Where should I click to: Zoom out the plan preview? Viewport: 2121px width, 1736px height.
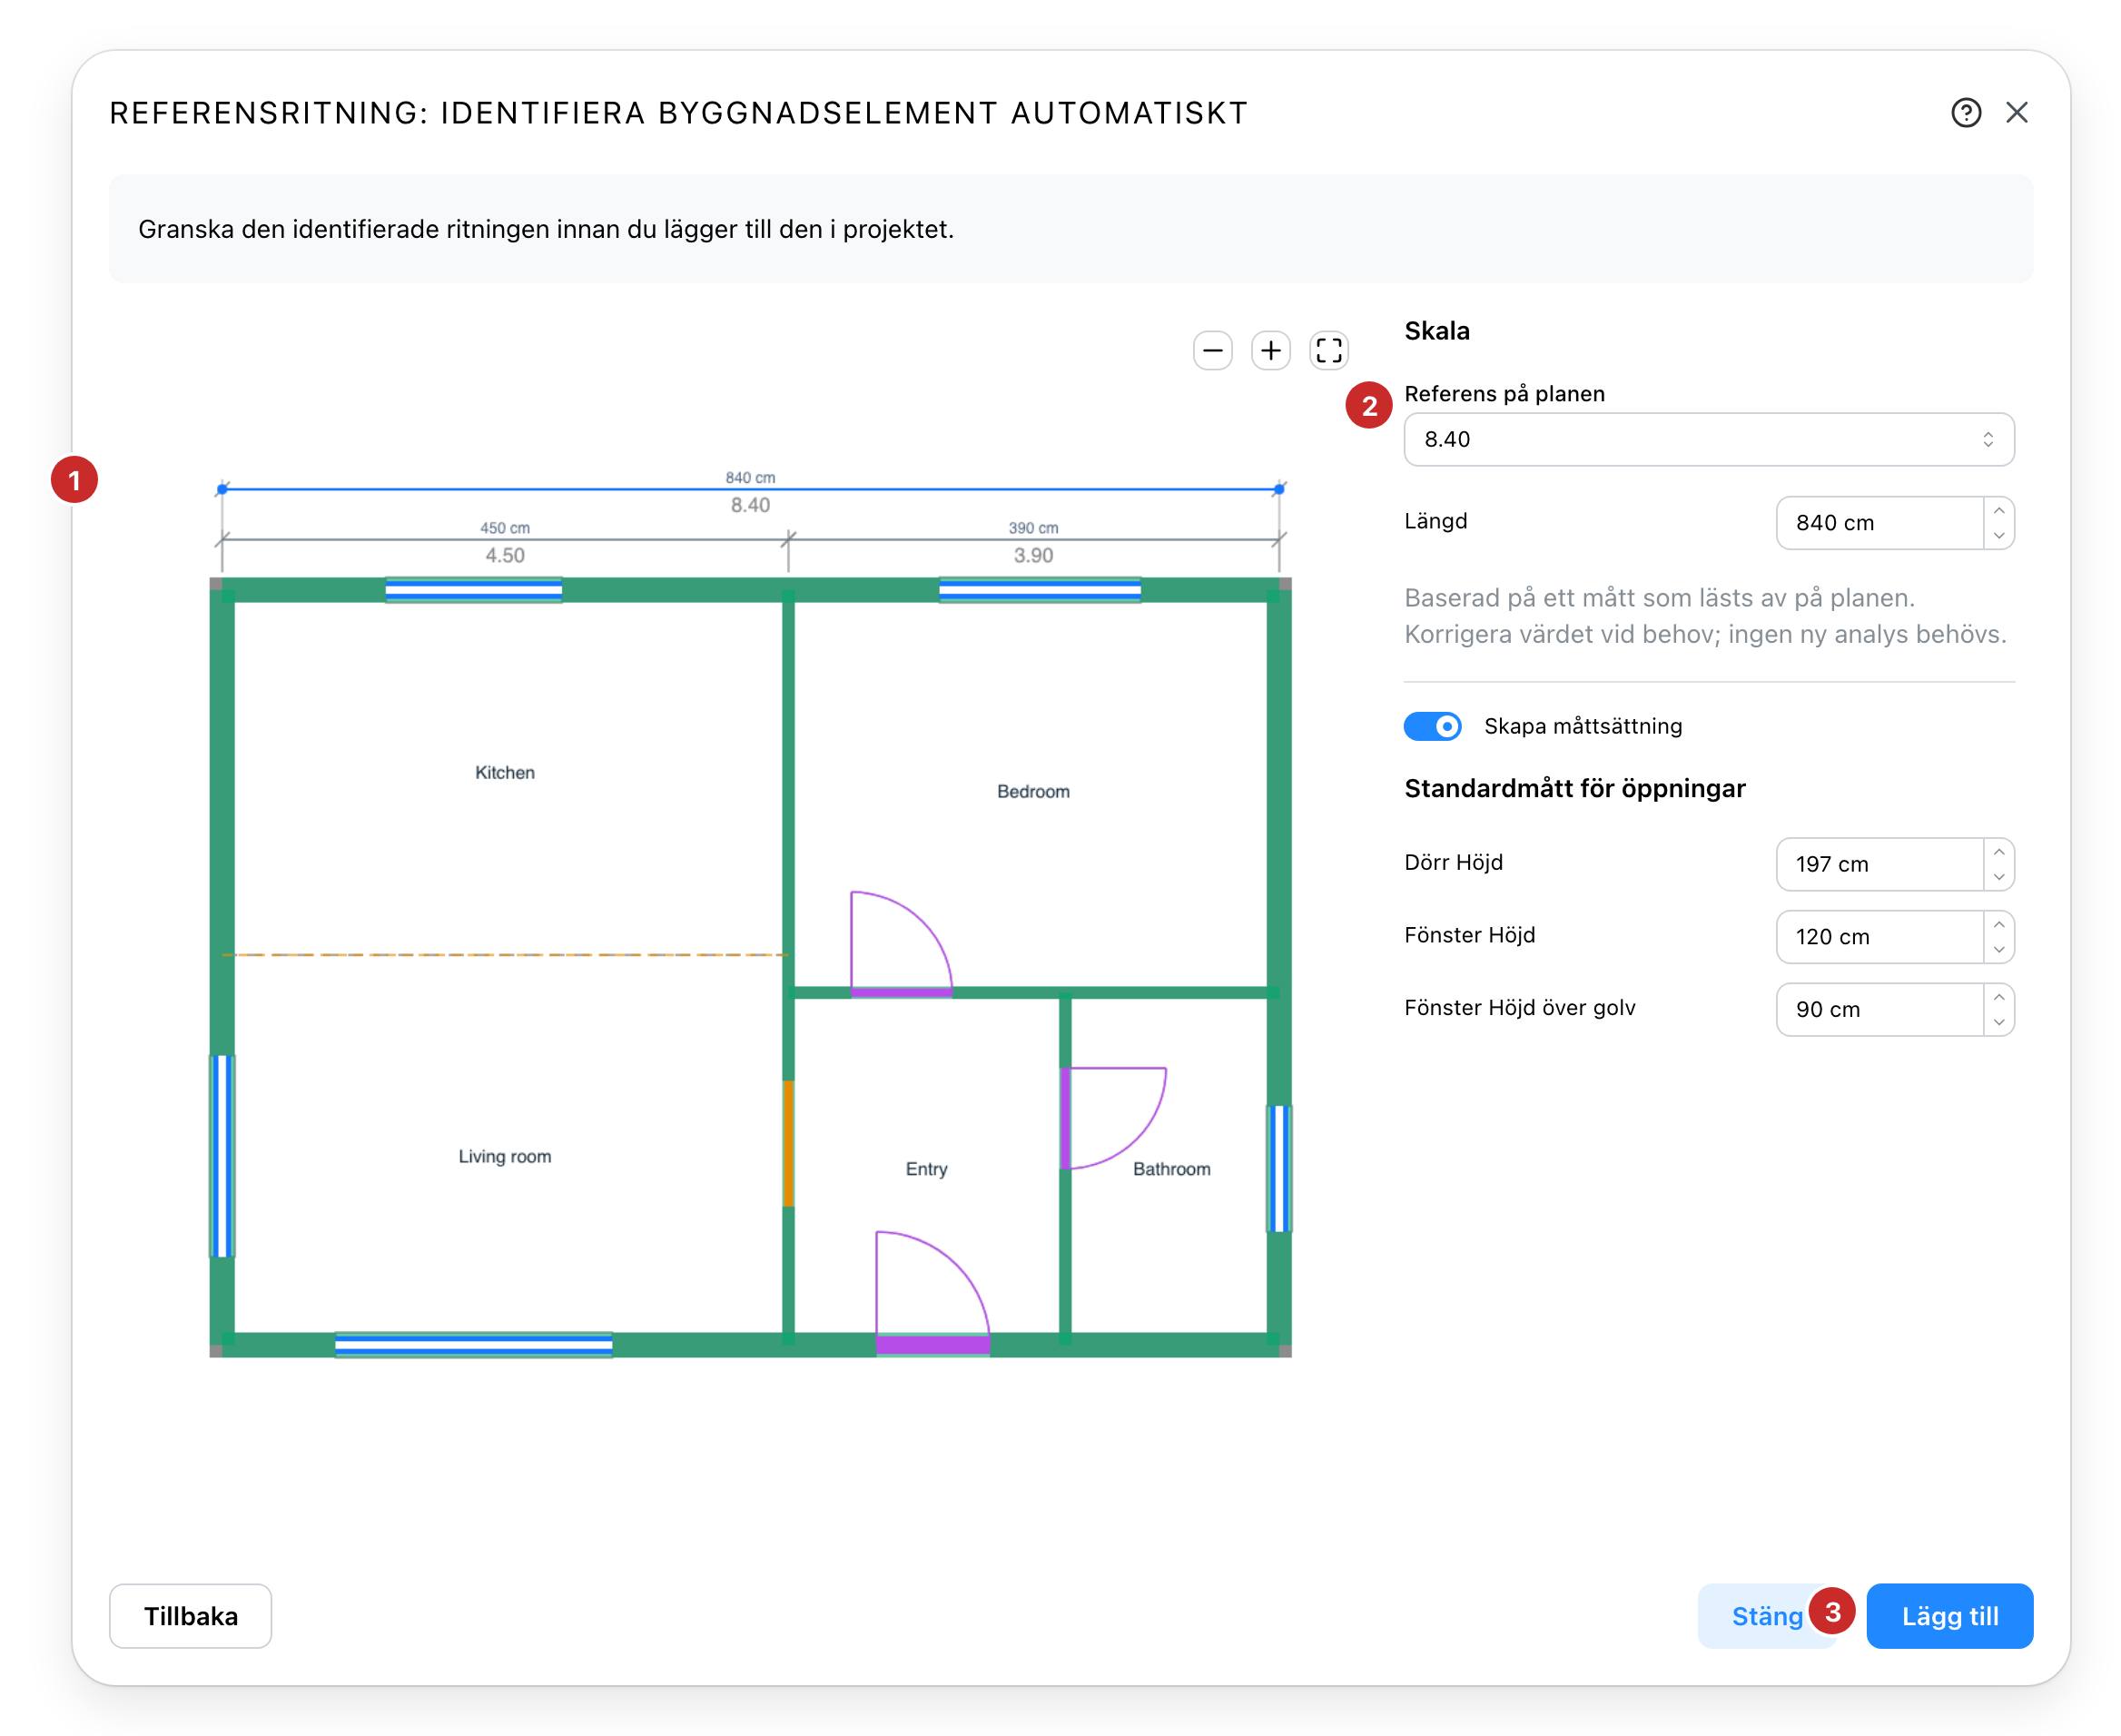pyautogui.click(x=1212, y=351)
